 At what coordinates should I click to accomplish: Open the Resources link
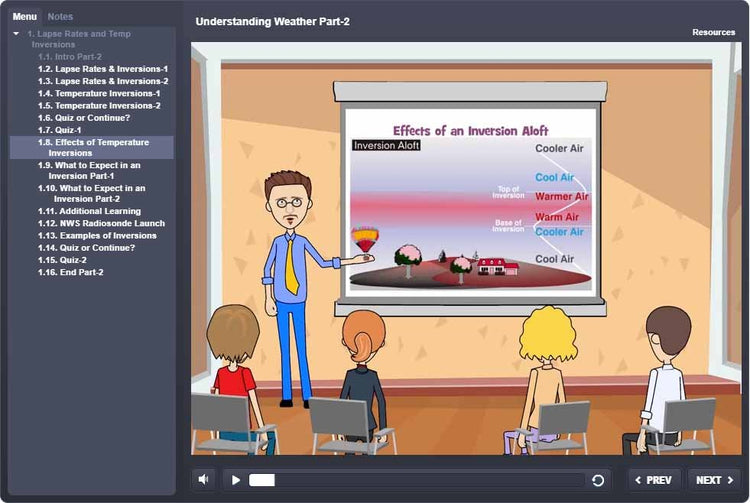[x=713, y=32]
